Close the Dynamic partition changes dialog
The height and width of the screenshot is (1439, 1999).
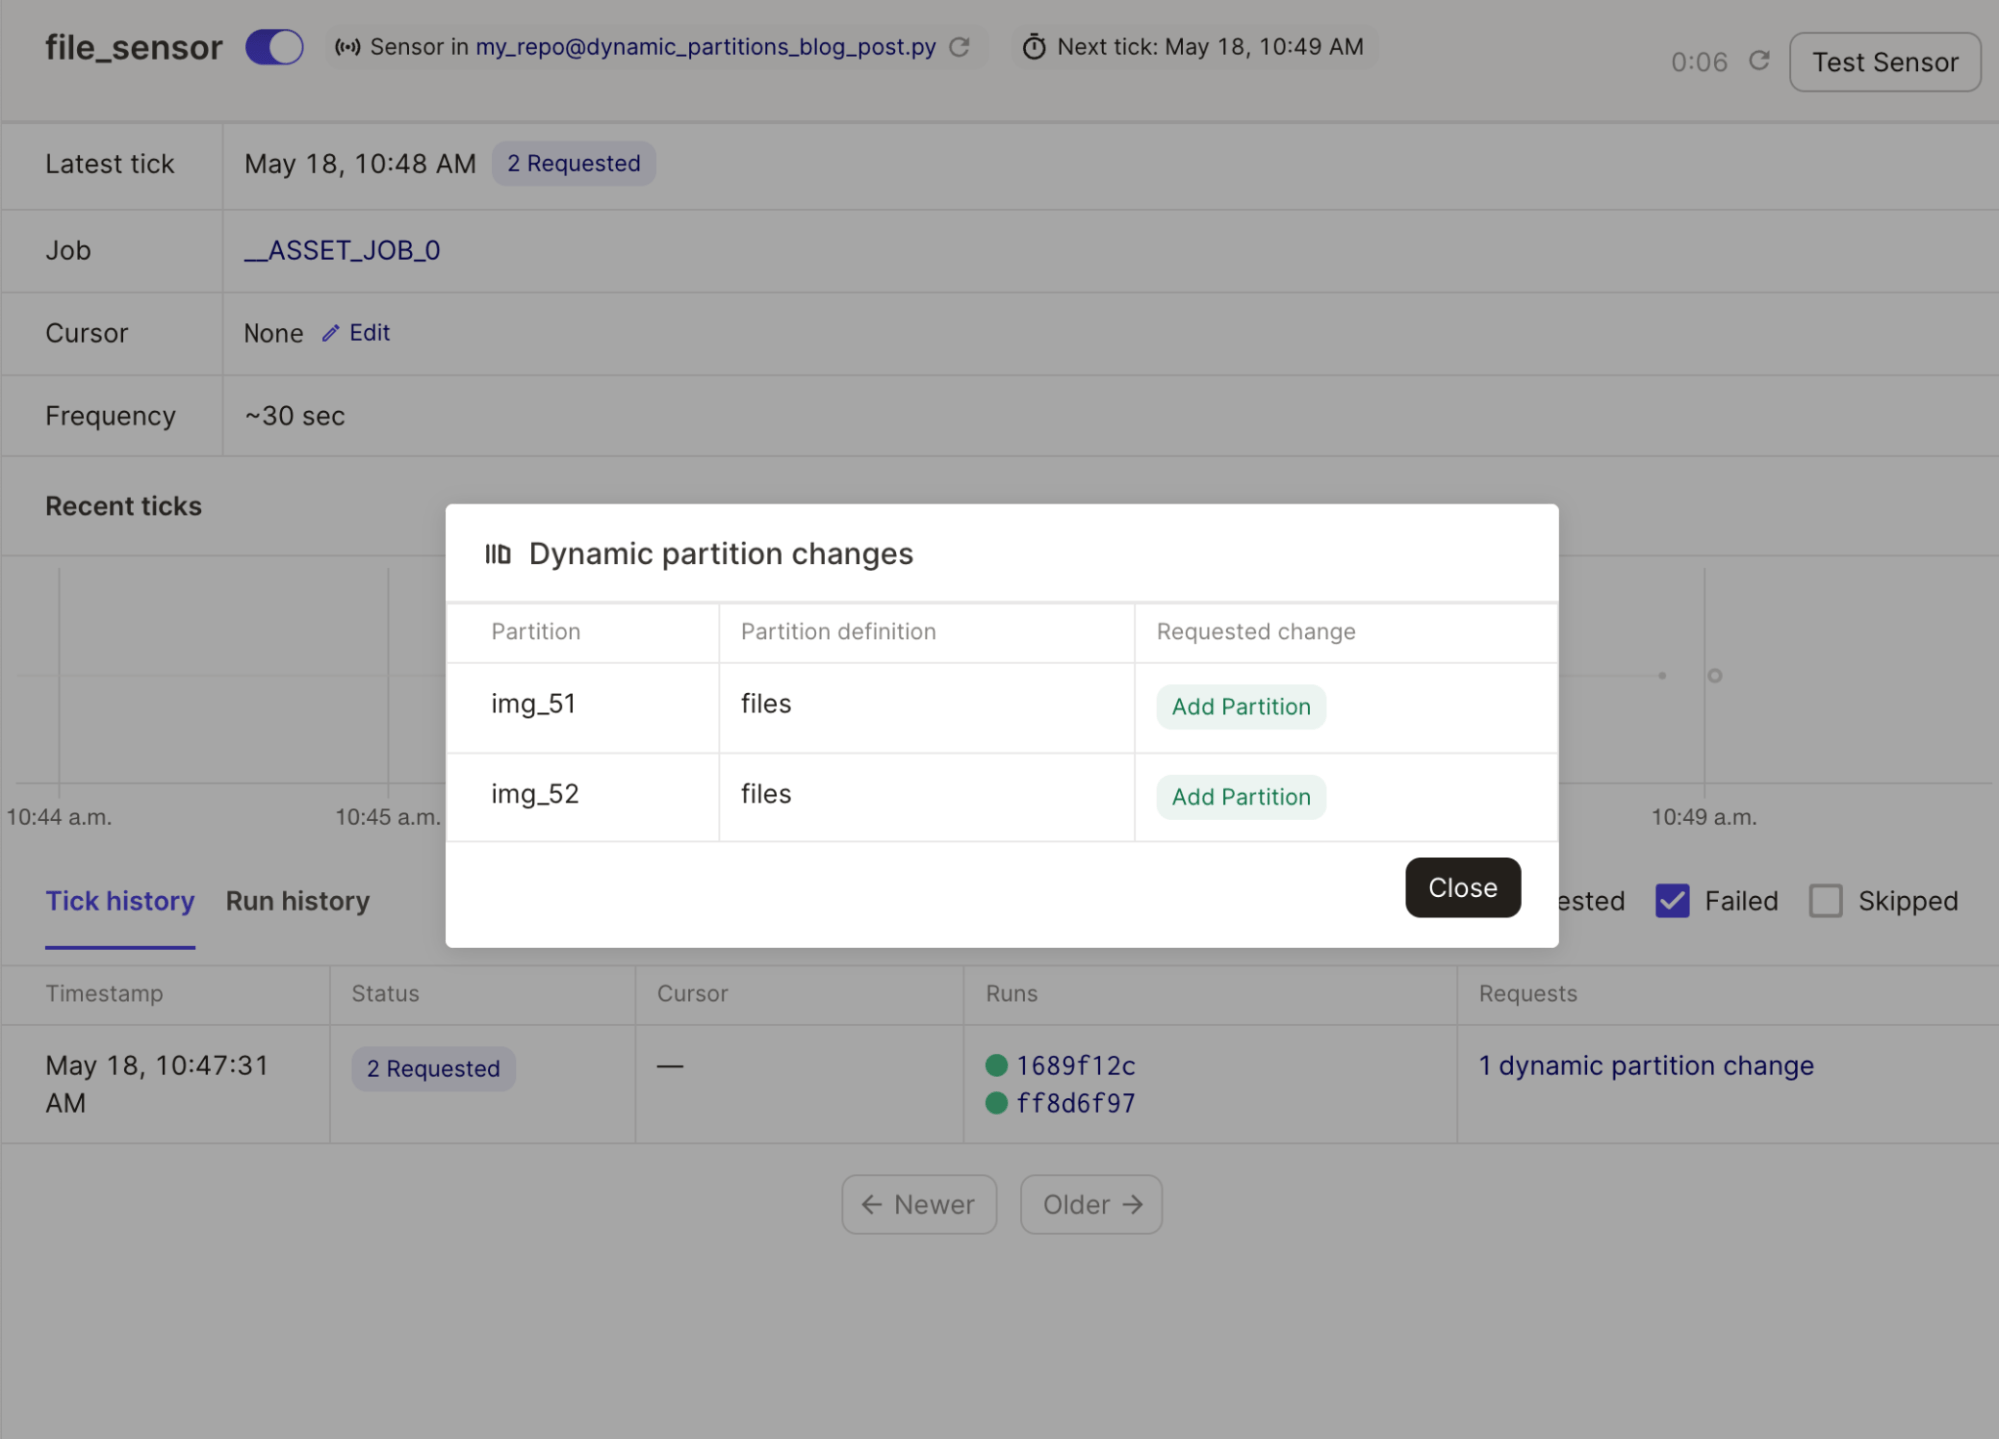[x=1462, y=887]
